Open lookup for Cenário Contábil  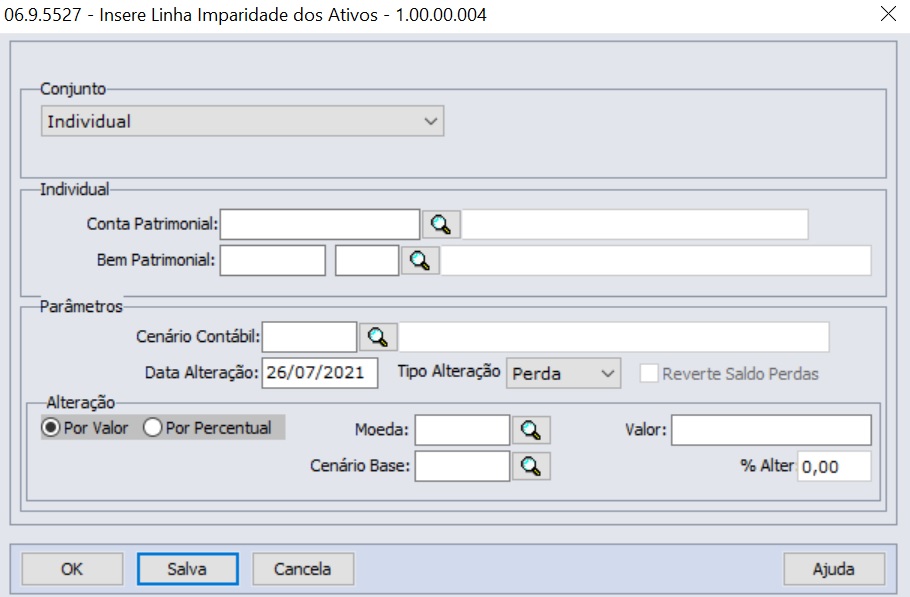click(x=378, y=337)
